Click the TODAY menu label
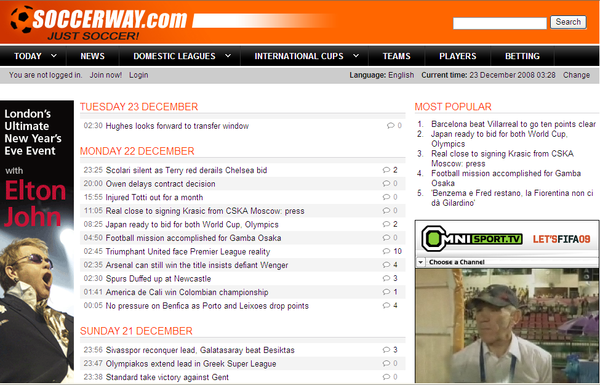 click(x=28, y=56)
